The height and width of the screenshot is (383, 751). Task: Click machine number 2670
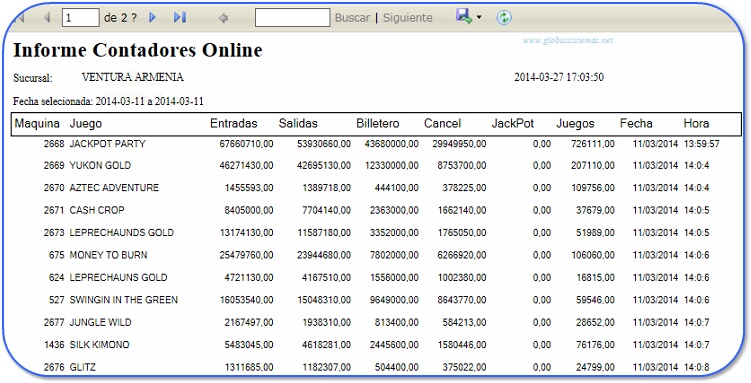tap(54, 188)
